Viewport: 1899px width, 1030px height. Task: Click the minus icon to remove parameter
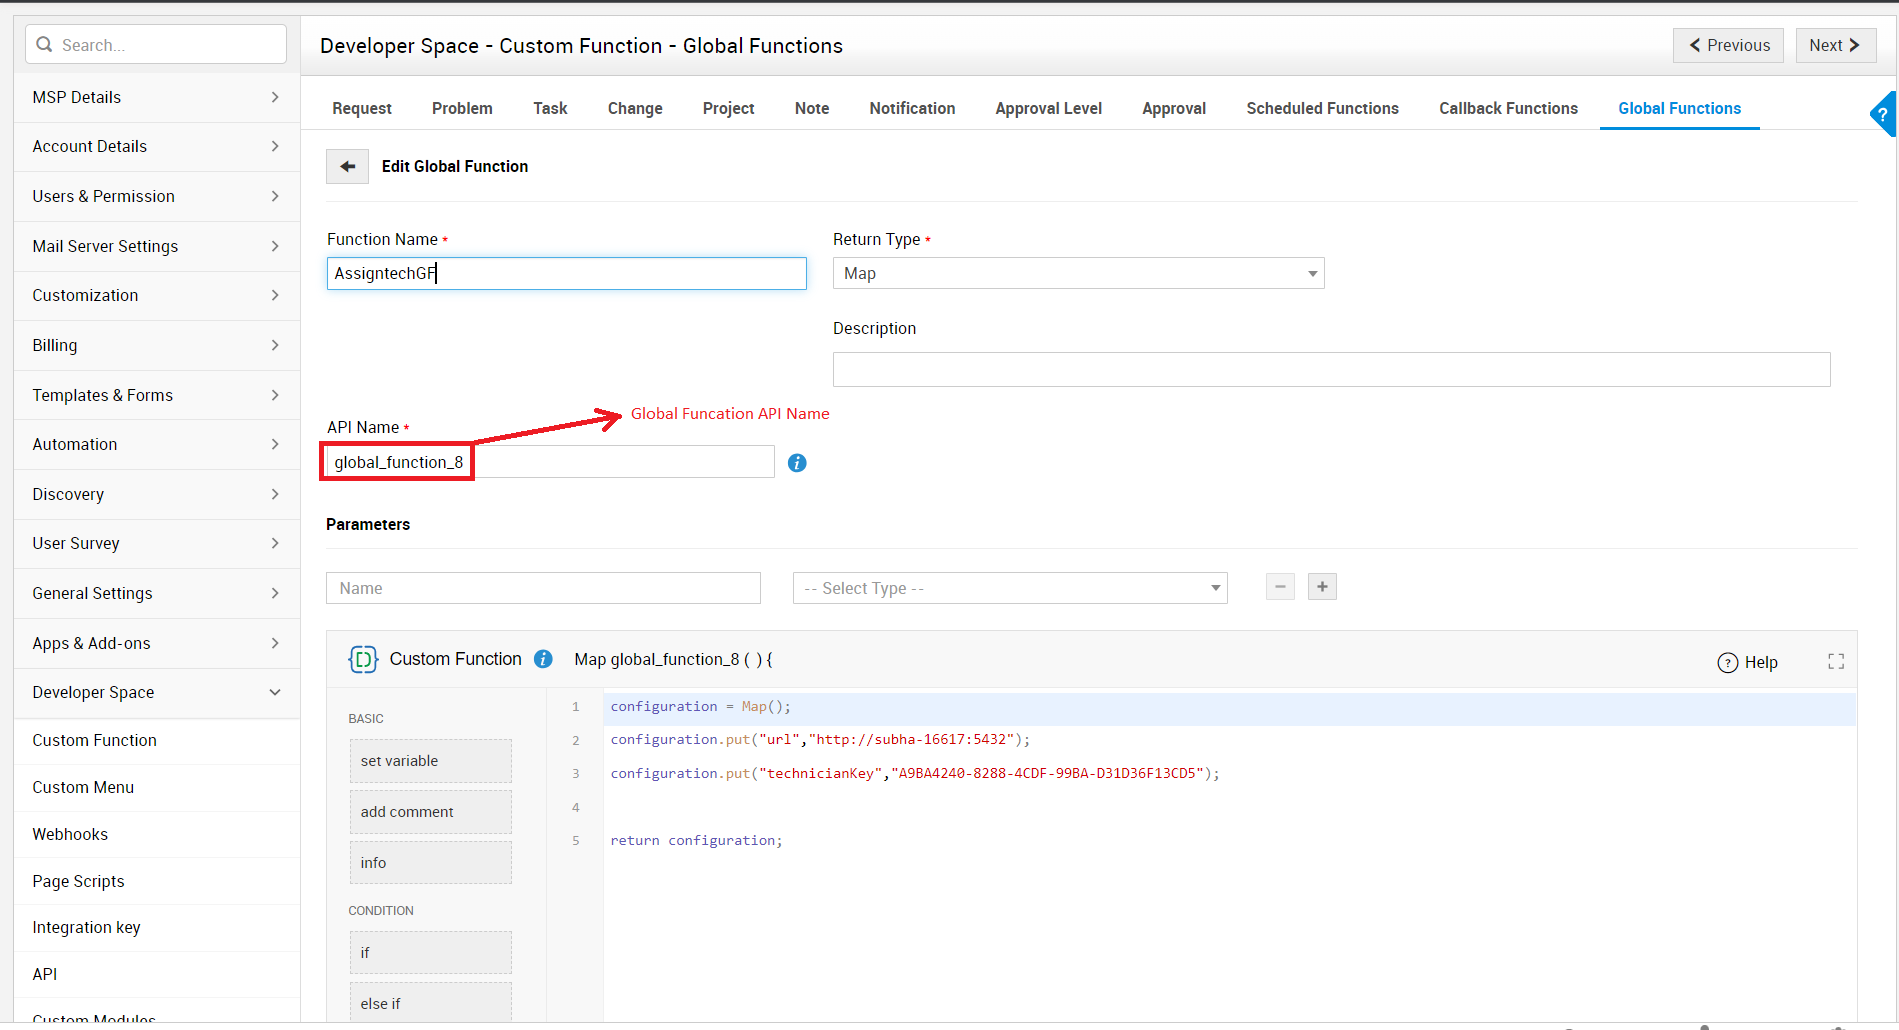(1280, 587)
